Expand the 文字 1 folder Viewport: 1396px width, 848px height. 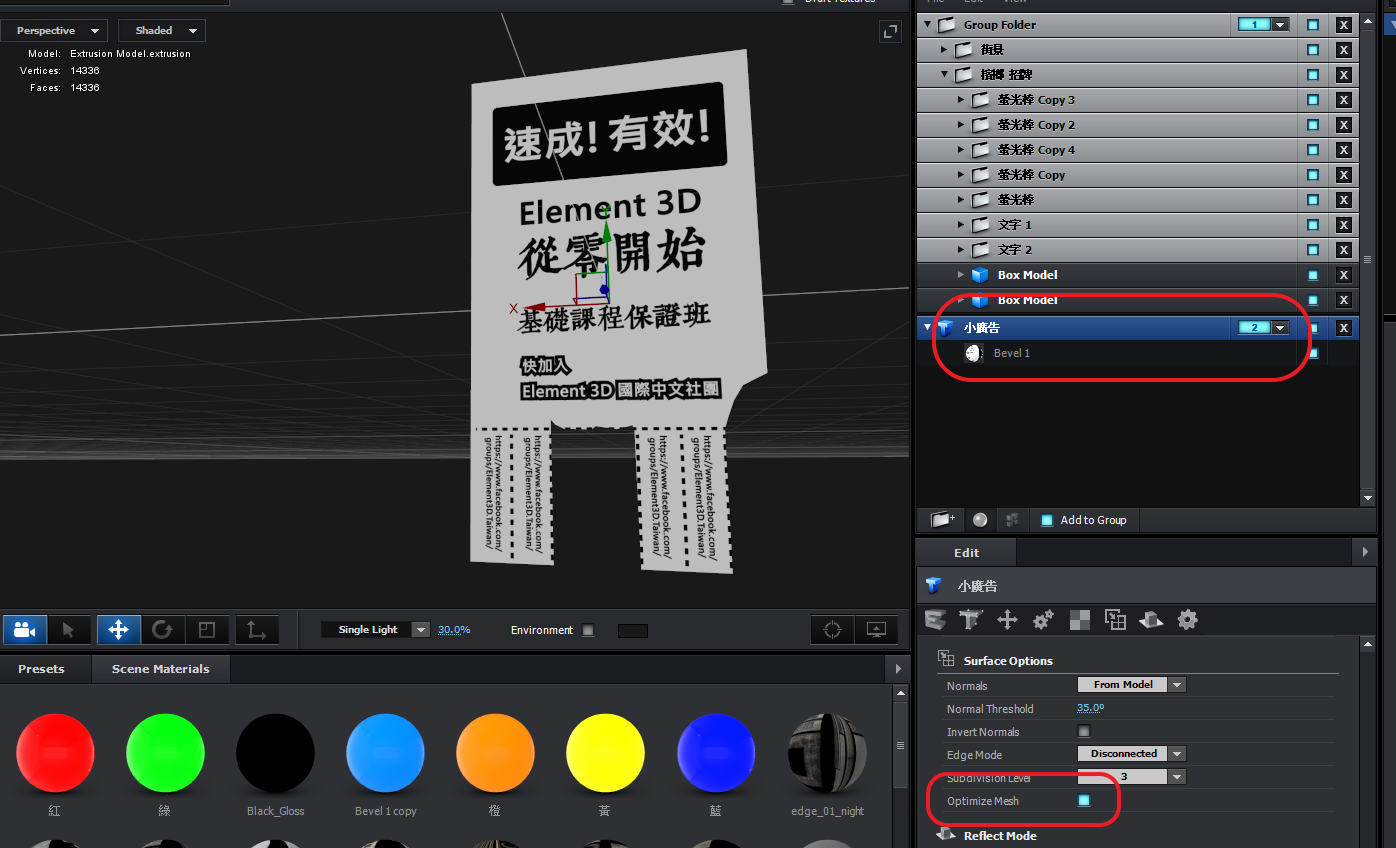point(961,225)
